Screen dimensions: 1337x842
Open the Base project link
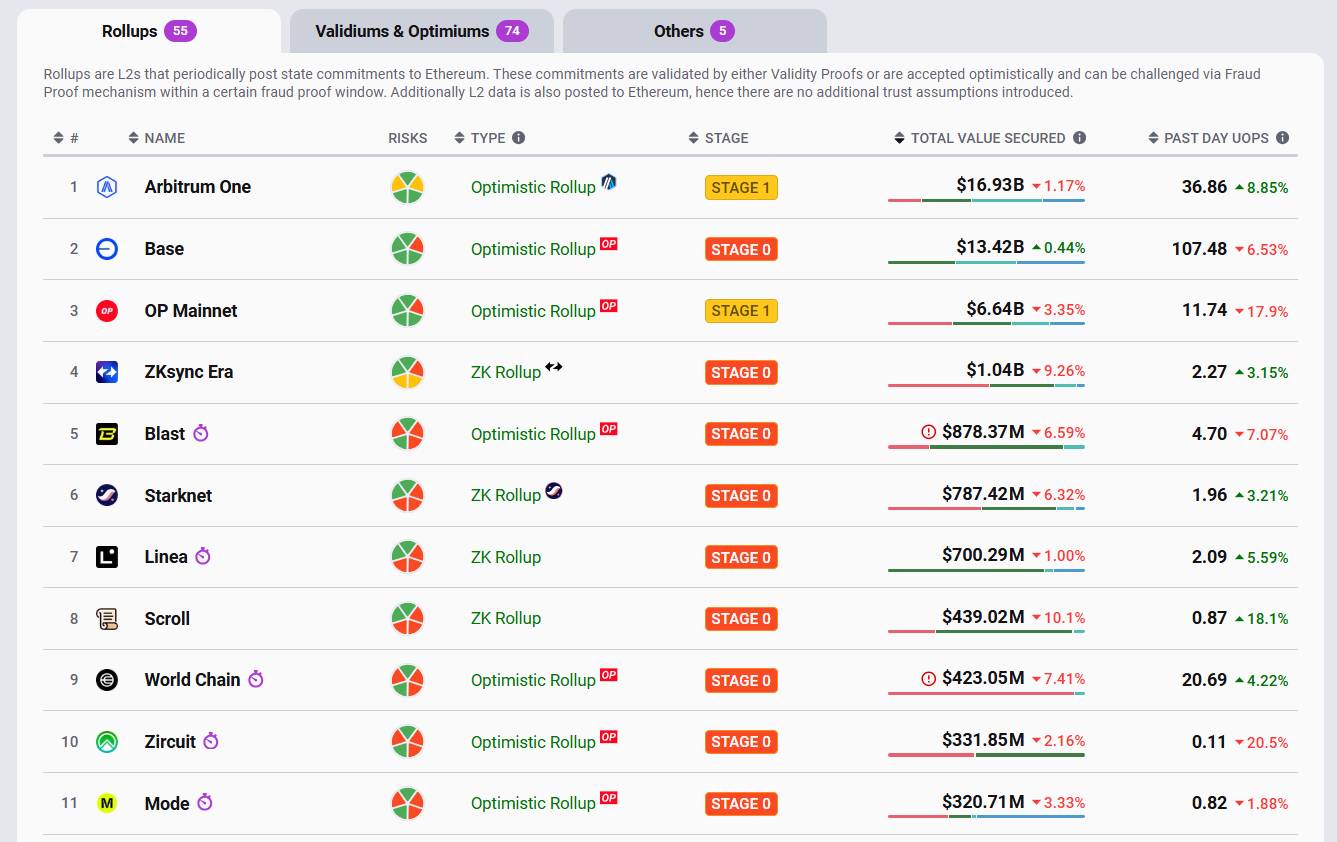[x=164, y=249]
